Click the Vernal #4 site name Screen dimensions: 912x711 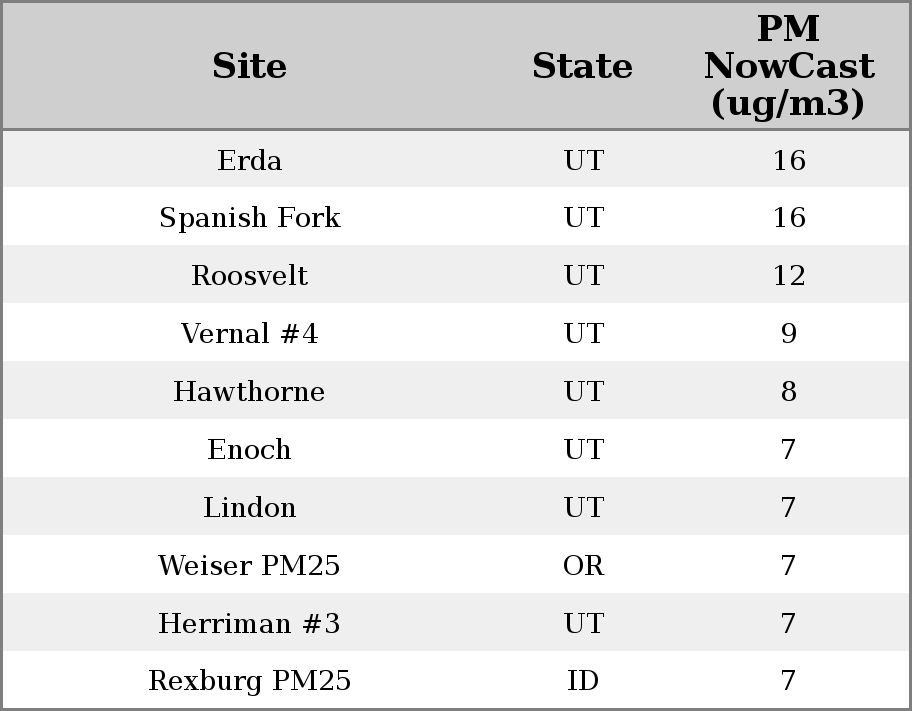tap(249, 334)
